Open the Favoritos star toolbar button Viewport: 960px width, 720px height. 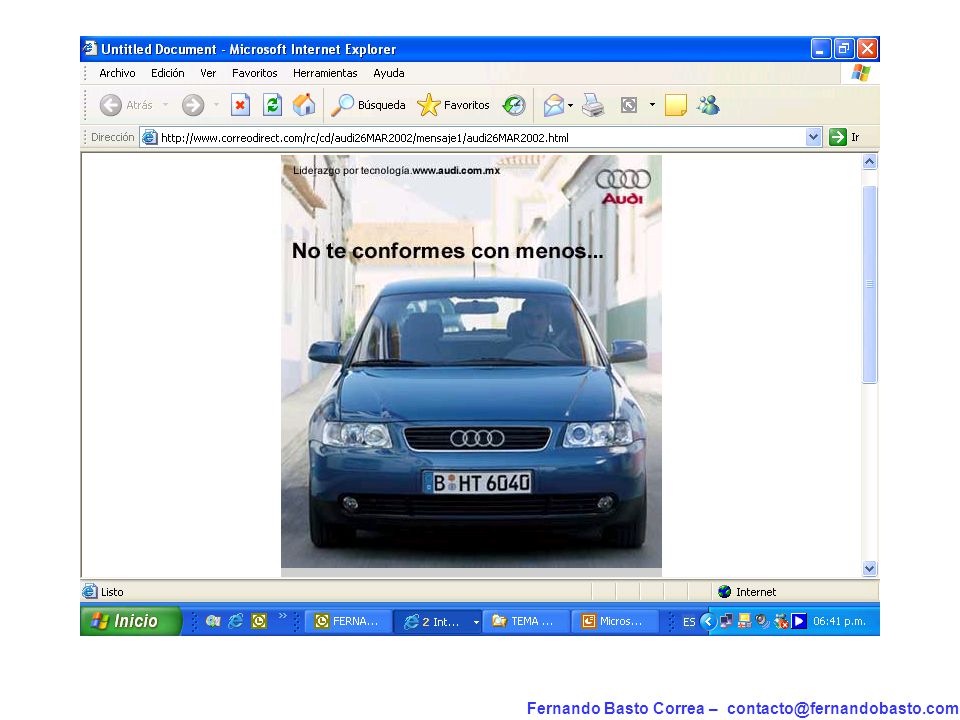click(453, 105)
